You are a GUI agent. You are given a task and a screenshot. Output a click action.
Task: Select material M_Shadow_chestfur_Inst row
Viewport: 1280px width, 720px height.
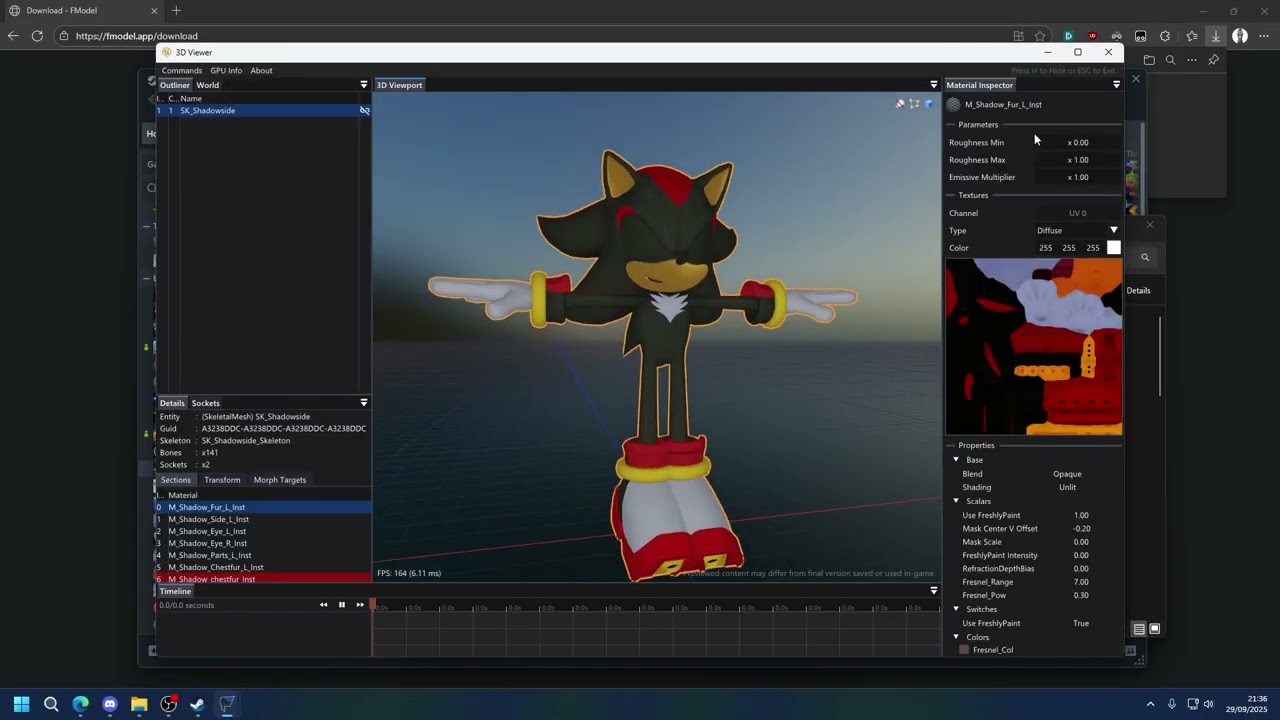coord(264,578)
